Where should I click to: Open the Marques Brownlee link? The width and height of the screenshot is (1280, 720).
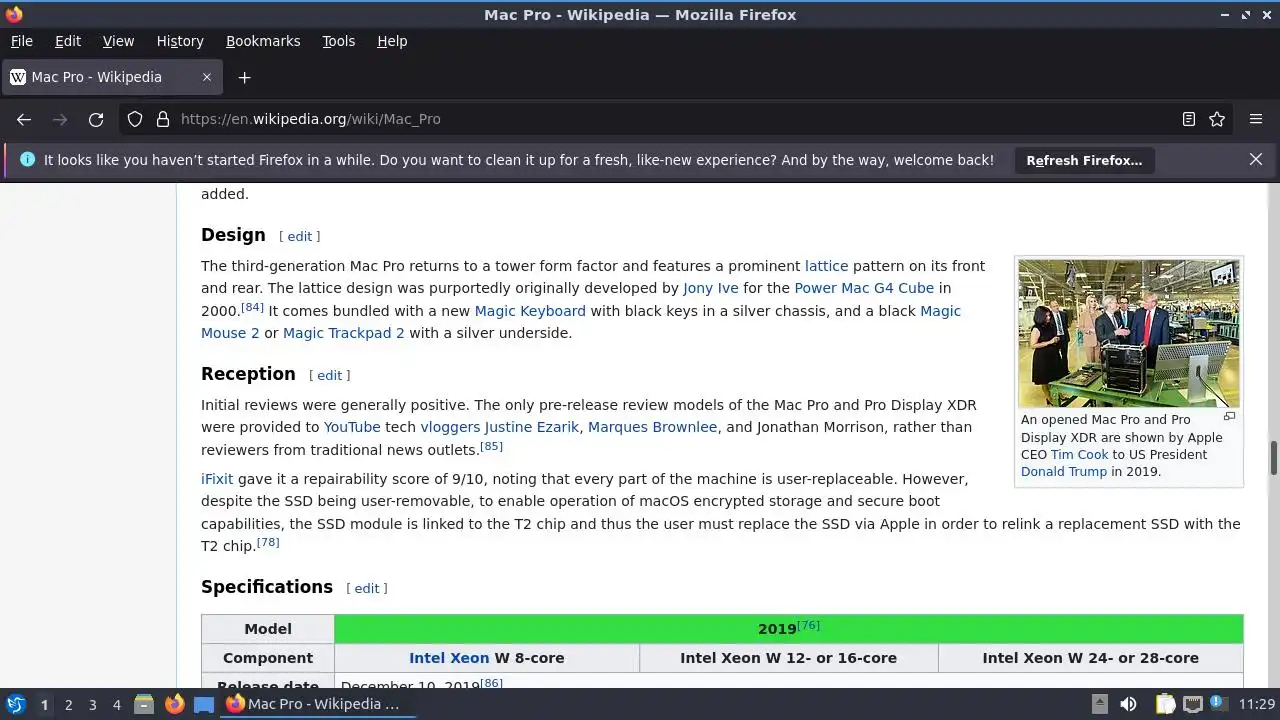tap(652, 427)
